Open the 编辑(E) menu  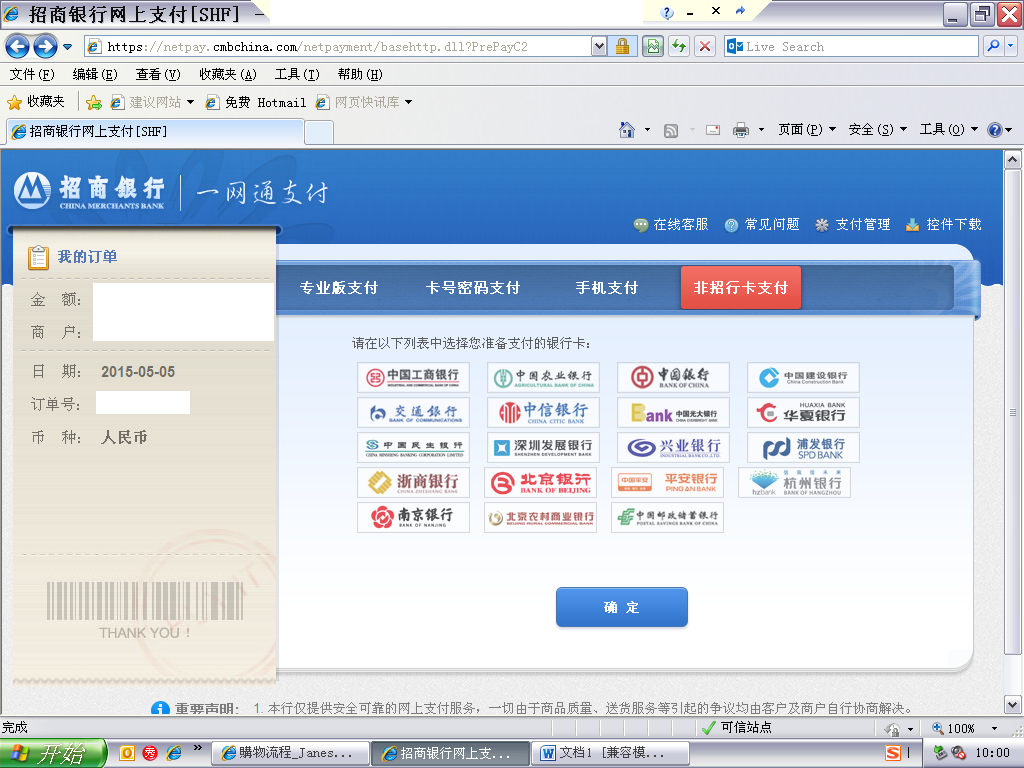(x=95, y=74)
